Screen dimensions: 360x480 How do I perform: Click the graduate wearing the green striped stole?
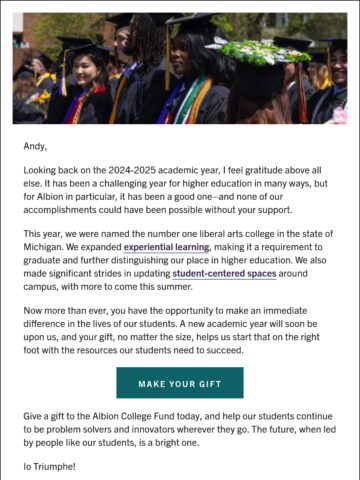[193, 77]
